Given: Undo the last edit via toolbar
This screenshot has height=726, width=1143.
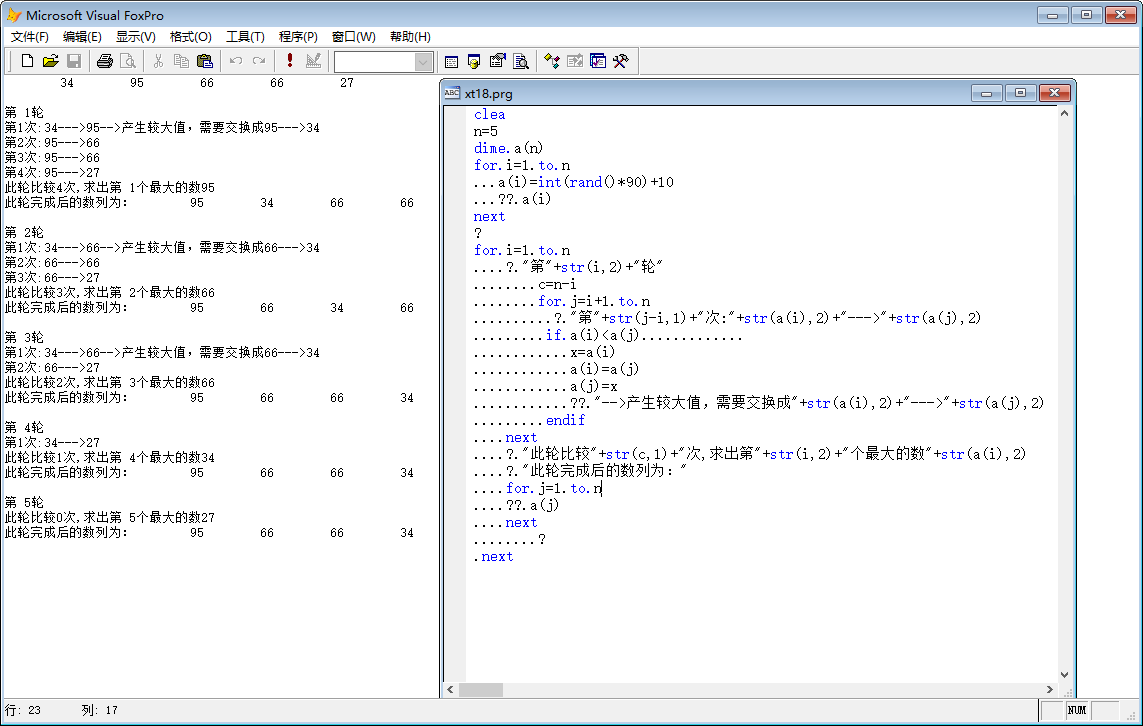Looking at the screenshot, I should pyautogui.click(x=235, y=61).
